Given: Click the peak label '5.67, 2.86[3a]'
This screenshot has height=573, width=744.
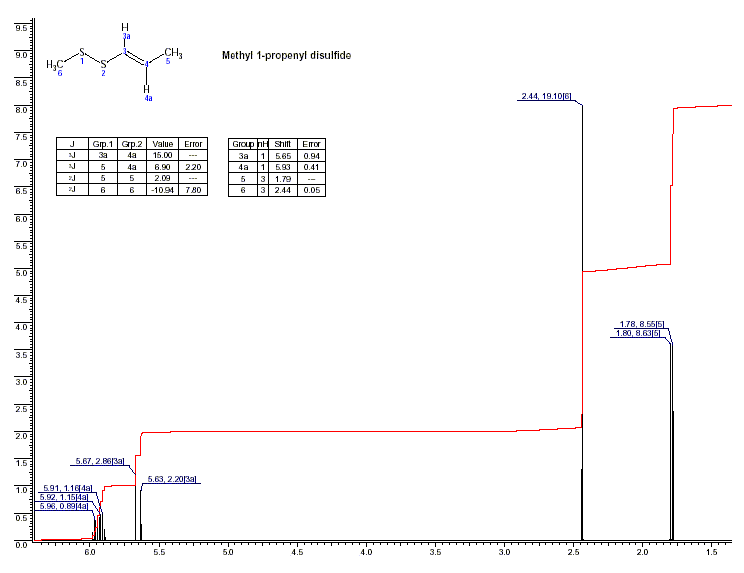Looking at the screenshot, I should 100,461.
